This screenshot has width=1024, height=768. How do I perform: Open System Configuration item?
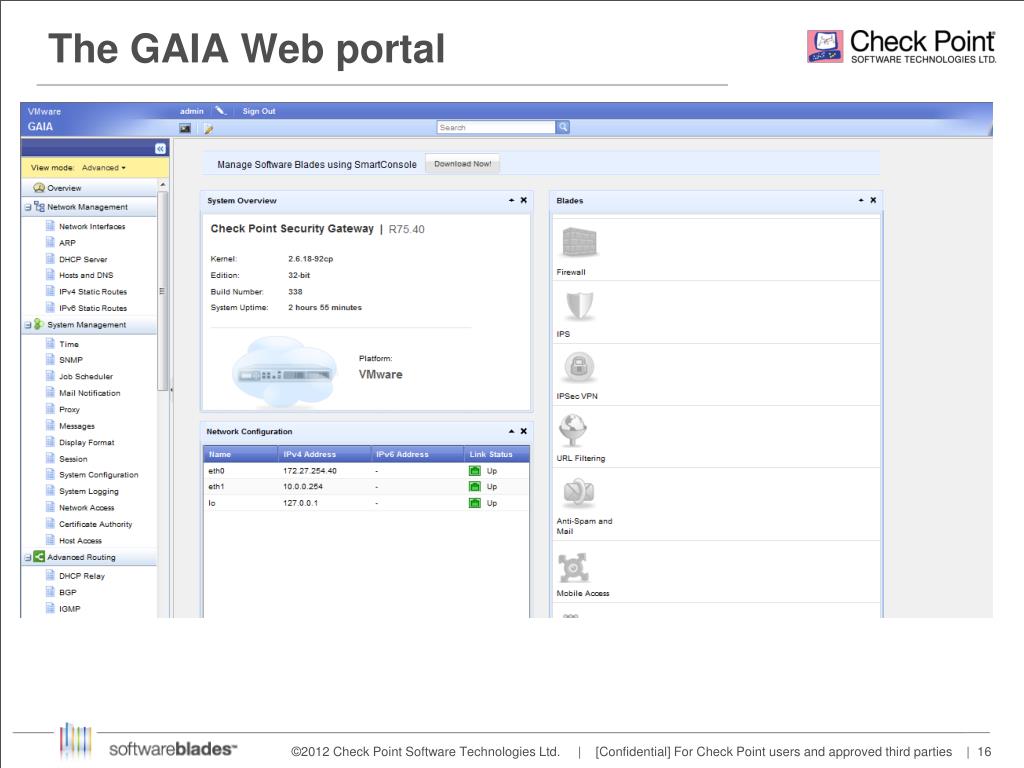pos(99,475)
